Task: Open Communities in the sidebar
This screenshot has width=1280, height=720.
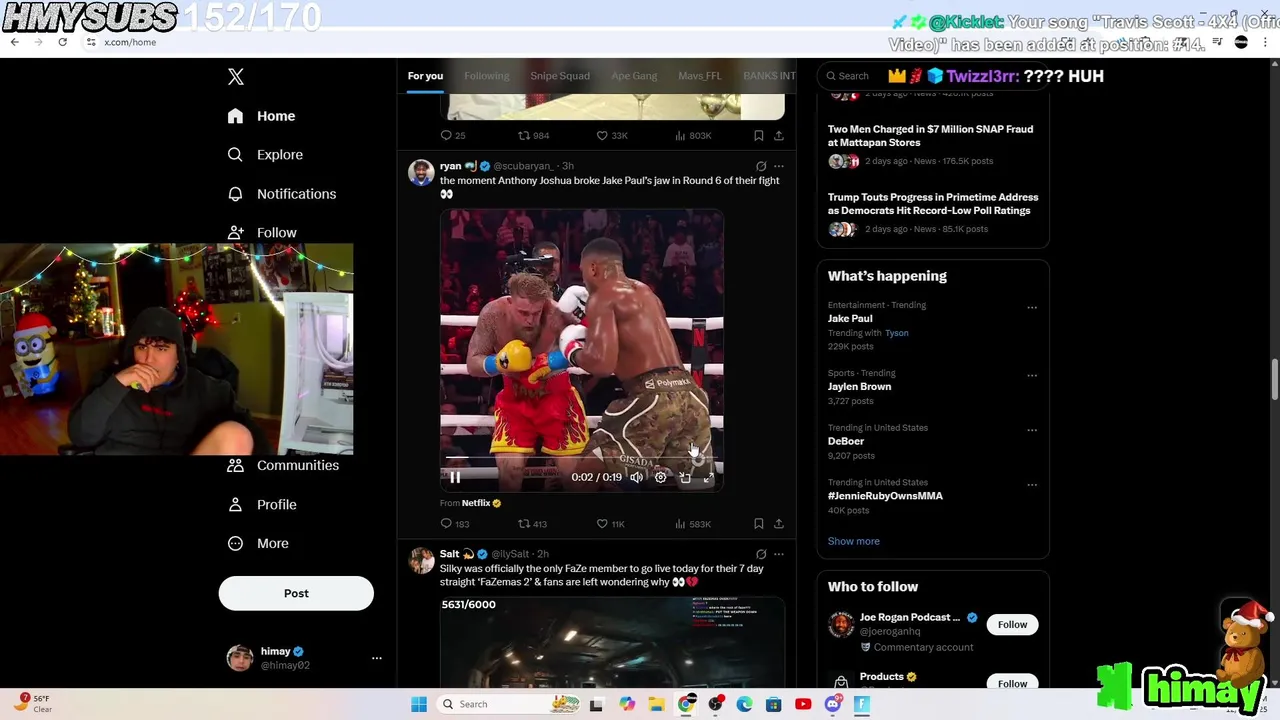Action: [283, 465]
